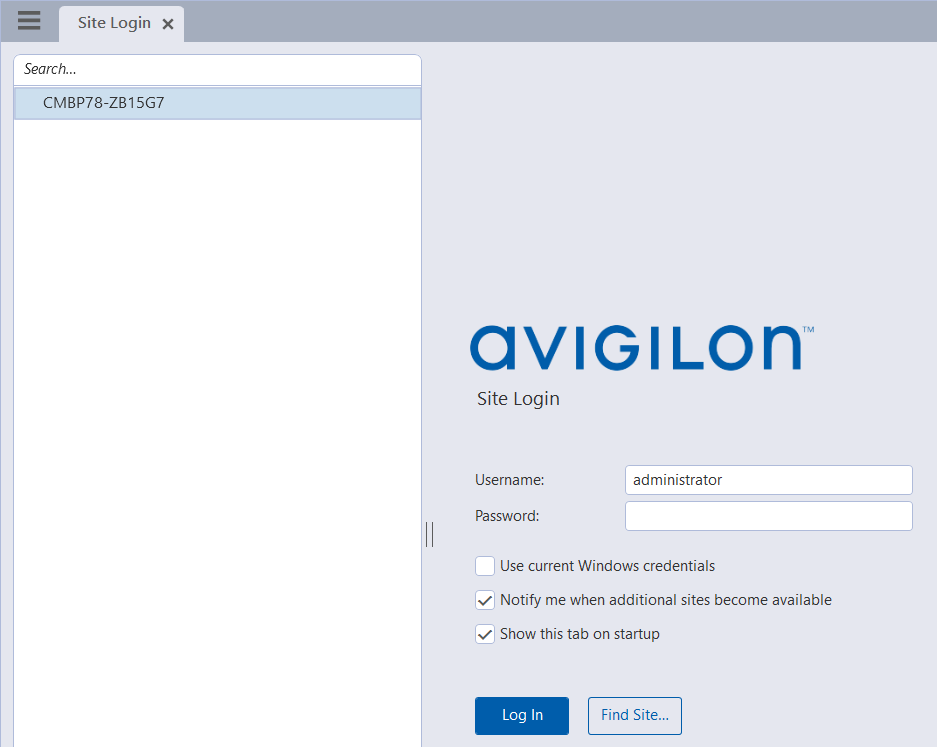Disable Show this tab on startup
This screenshot has height=747, width=937.
tap(485, 634)
